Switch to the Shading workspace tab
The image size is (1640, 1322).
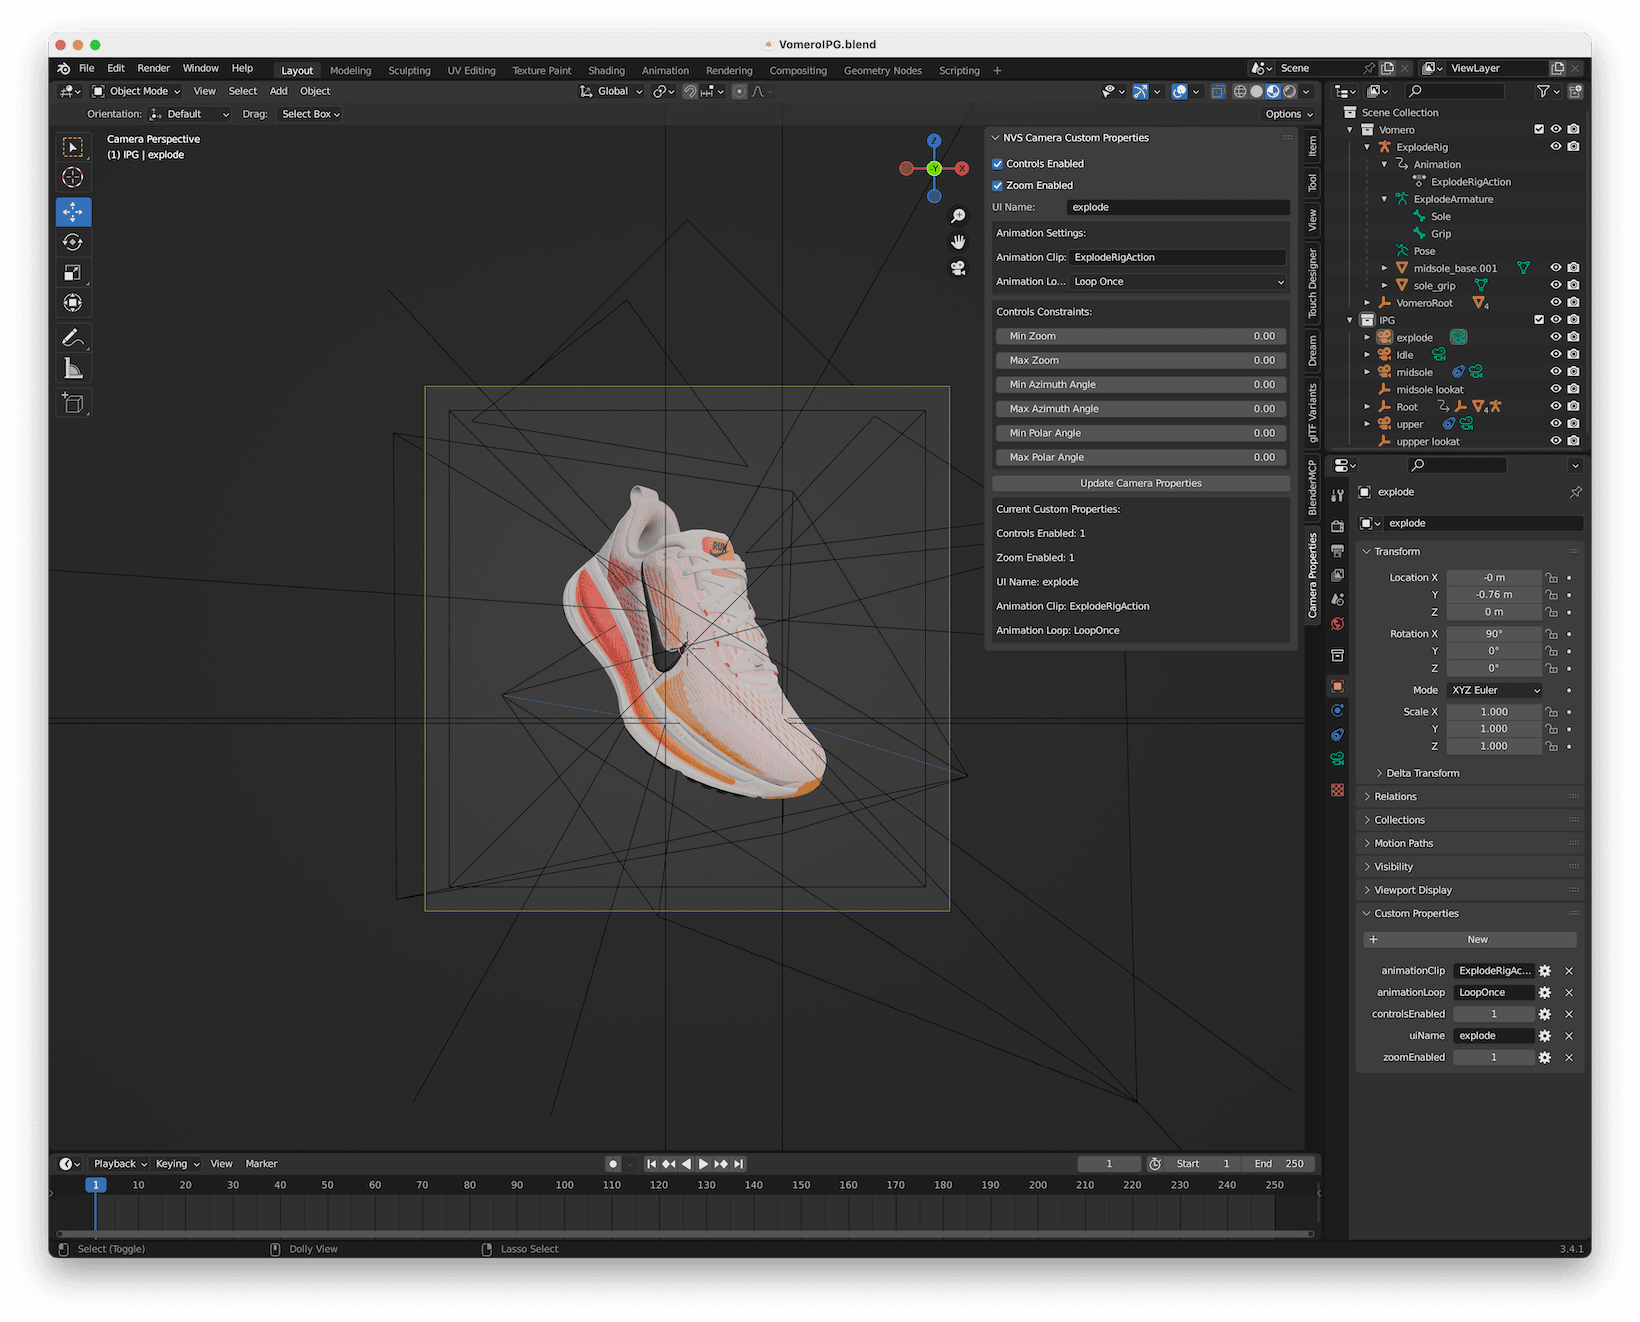(606, 70)
